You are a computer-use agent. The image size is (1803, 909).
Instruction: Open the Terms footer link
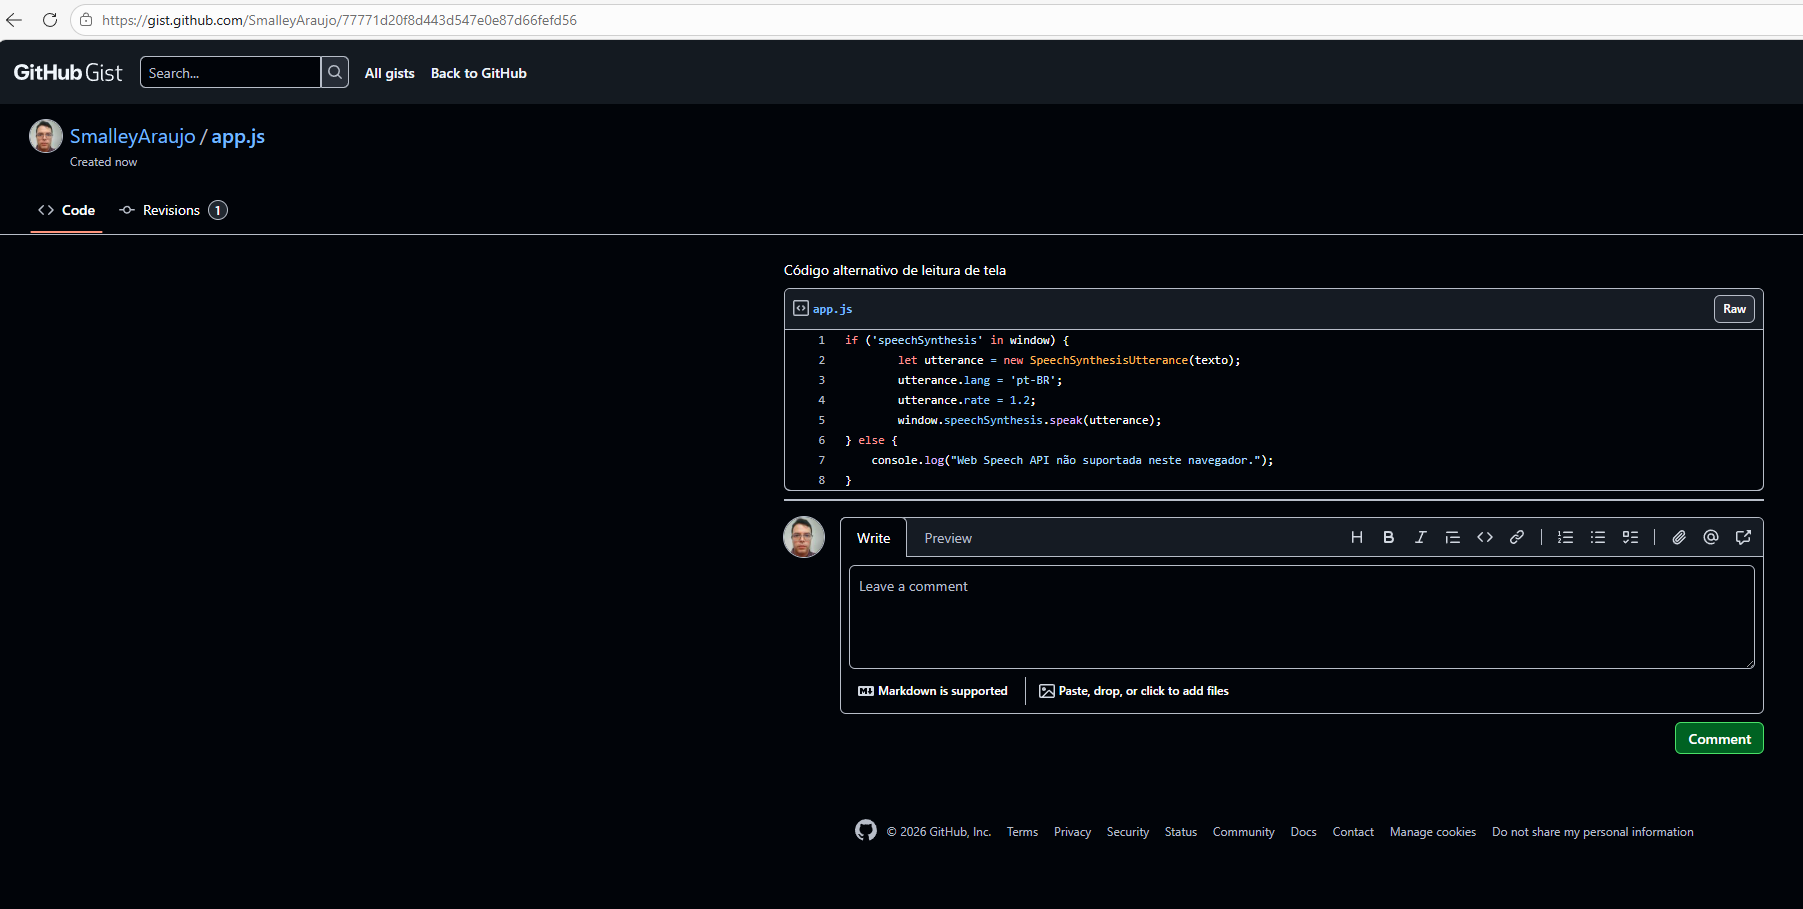click(1022, 832)
